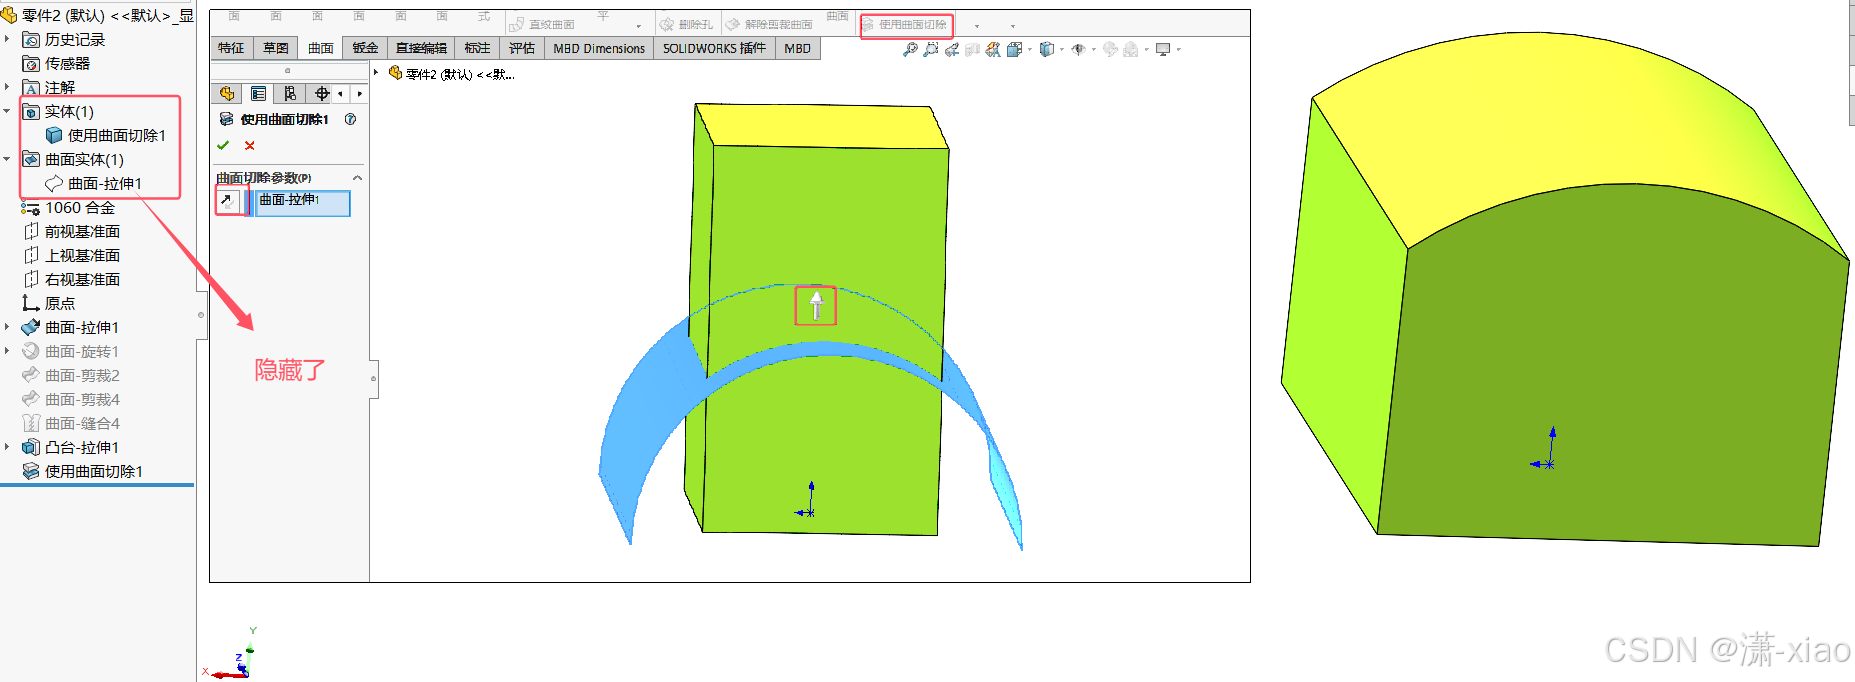
Task: Open the Hide/Show Items eye dropdown
Action: click(1082, 49)
